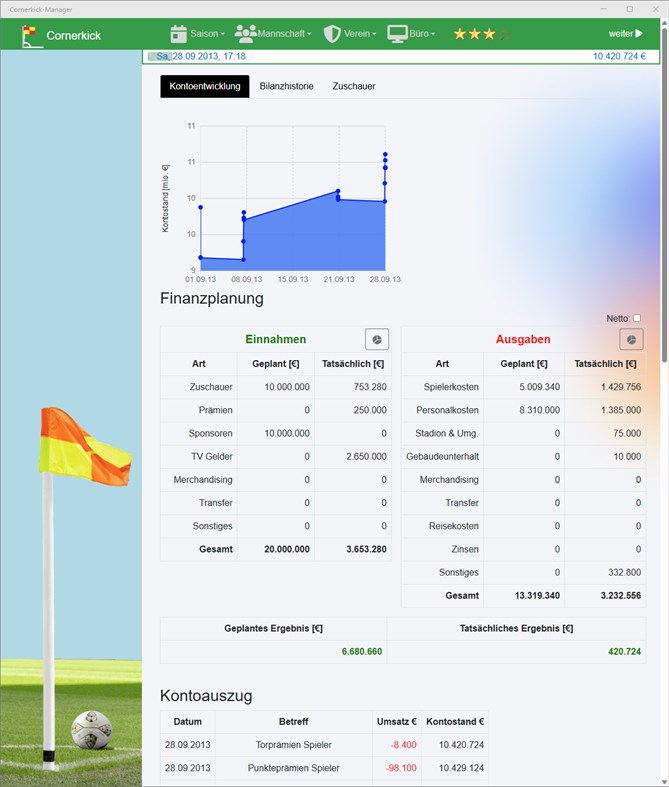Click the Saison calendar icon

[x=178, y=34]
